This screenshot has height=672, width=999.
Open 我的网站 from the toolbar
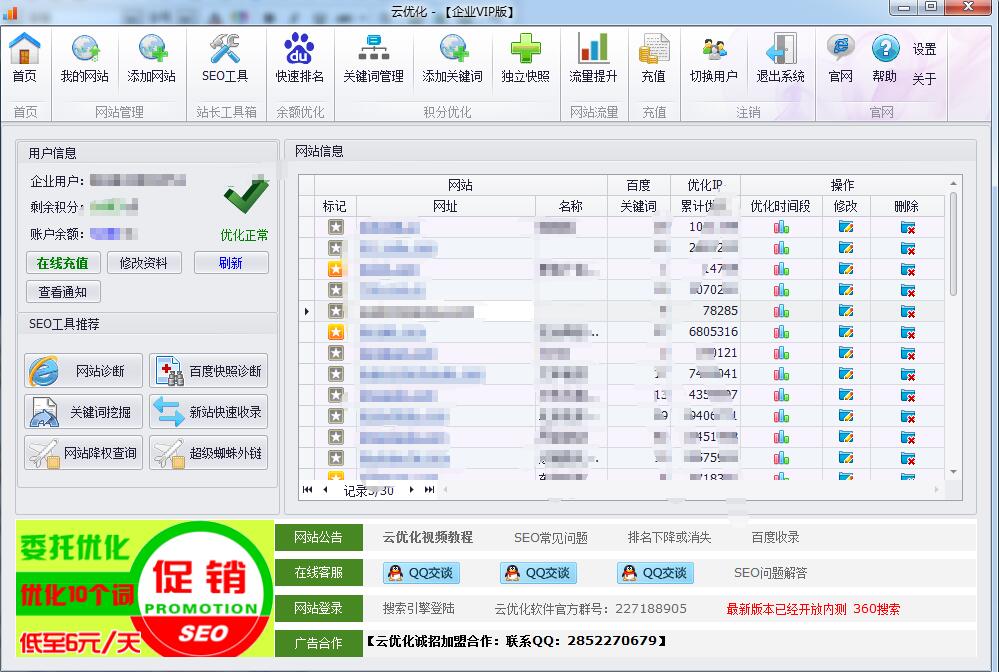(85, 58)
